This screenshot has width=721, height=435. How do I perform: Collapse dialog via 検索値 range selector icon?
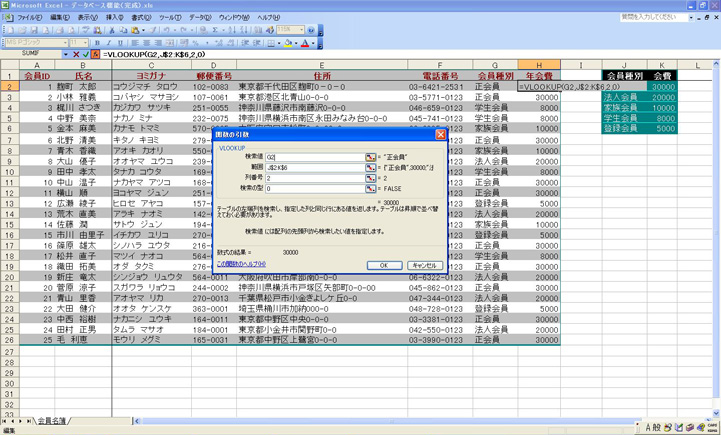tap(370, 157)
